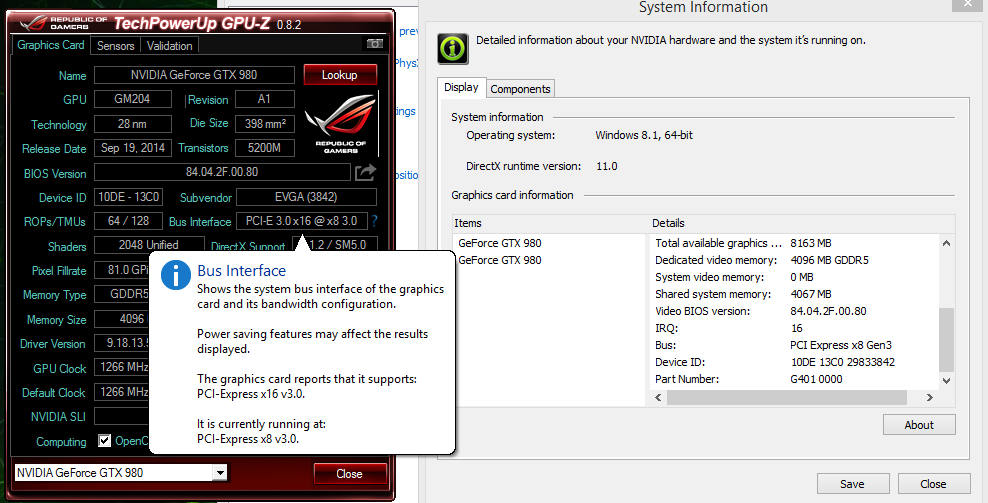The height and width of the screenshot is (503, 988).
Task: Click the blue info icon in tooltip
Action: click(176, 275)
